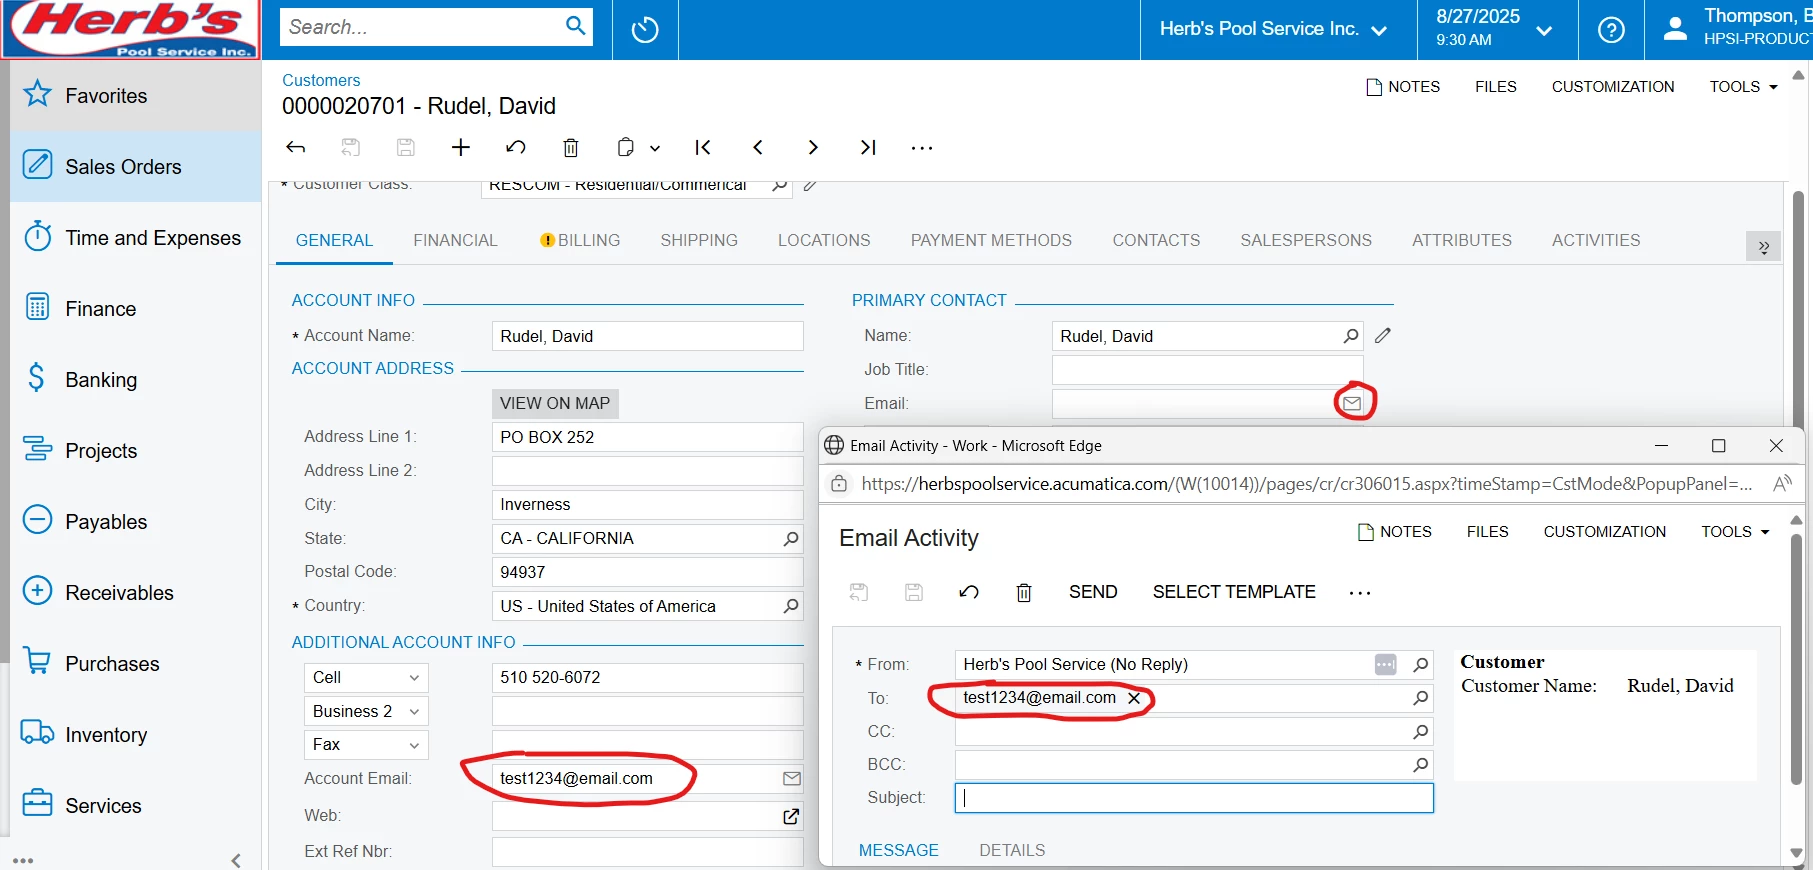Click the VIEW ON MAP button

tap(555, 403)
